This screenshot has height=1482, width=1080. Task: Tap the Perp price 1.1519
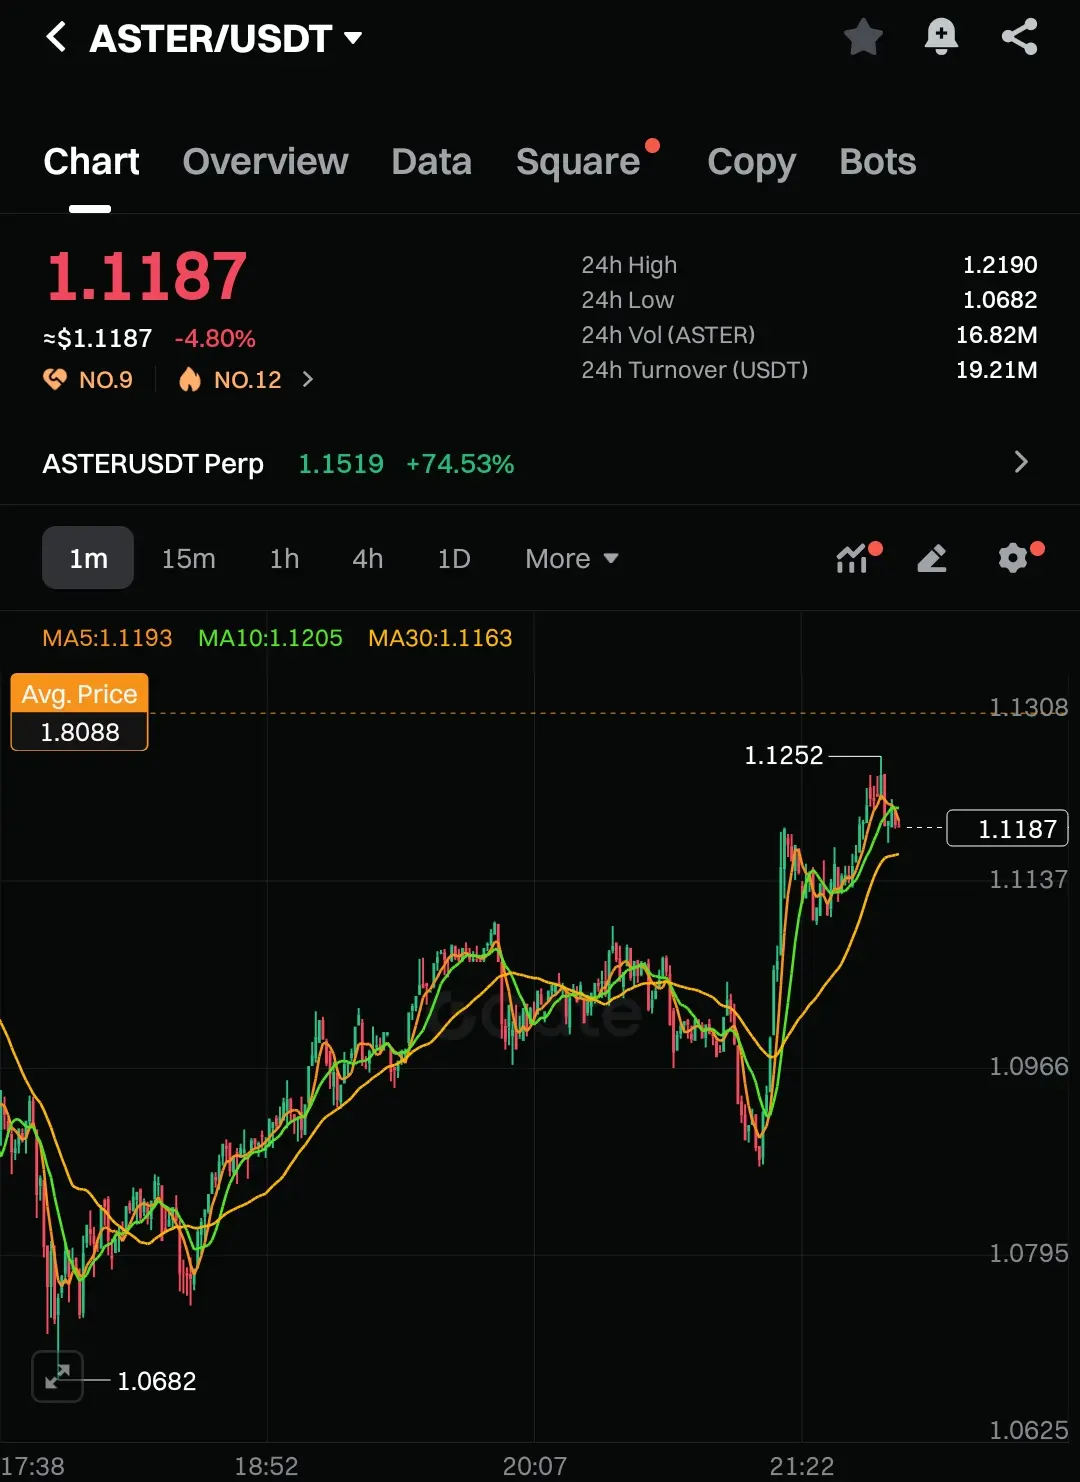click(x=341, y=464)
